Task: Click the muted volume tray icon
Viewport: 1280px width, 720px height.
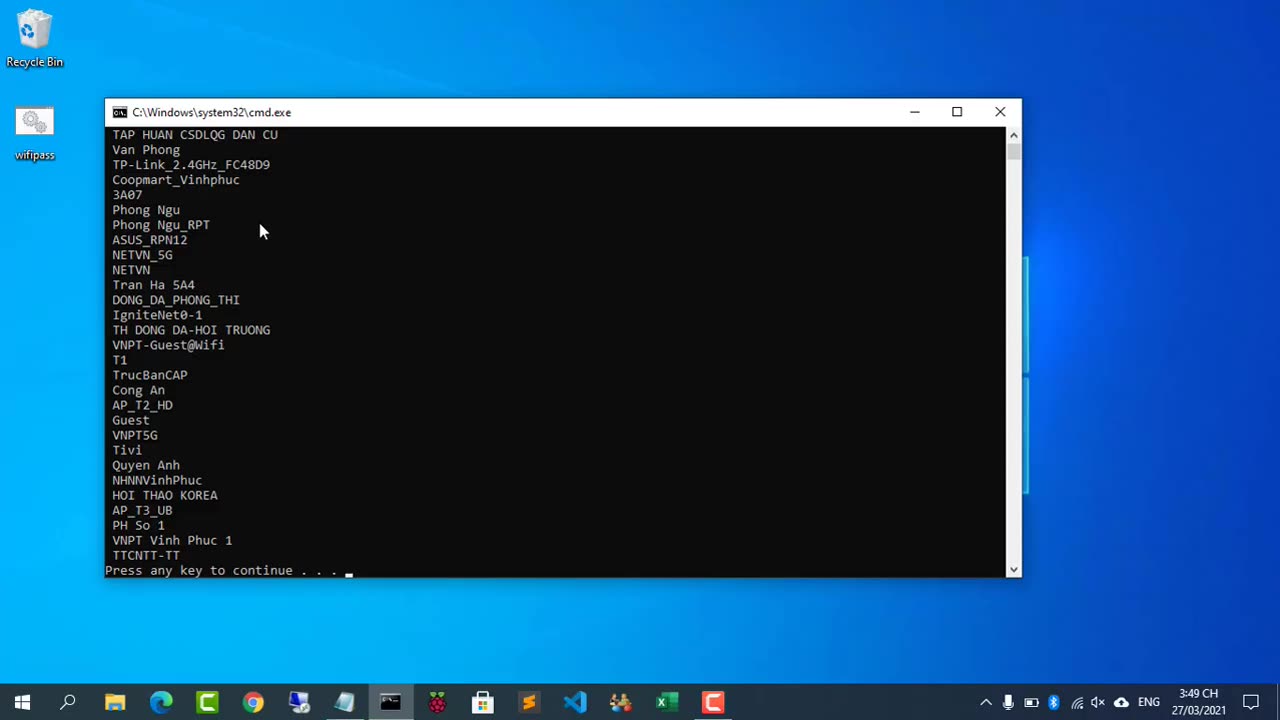Action: [x=1098, y=702]
